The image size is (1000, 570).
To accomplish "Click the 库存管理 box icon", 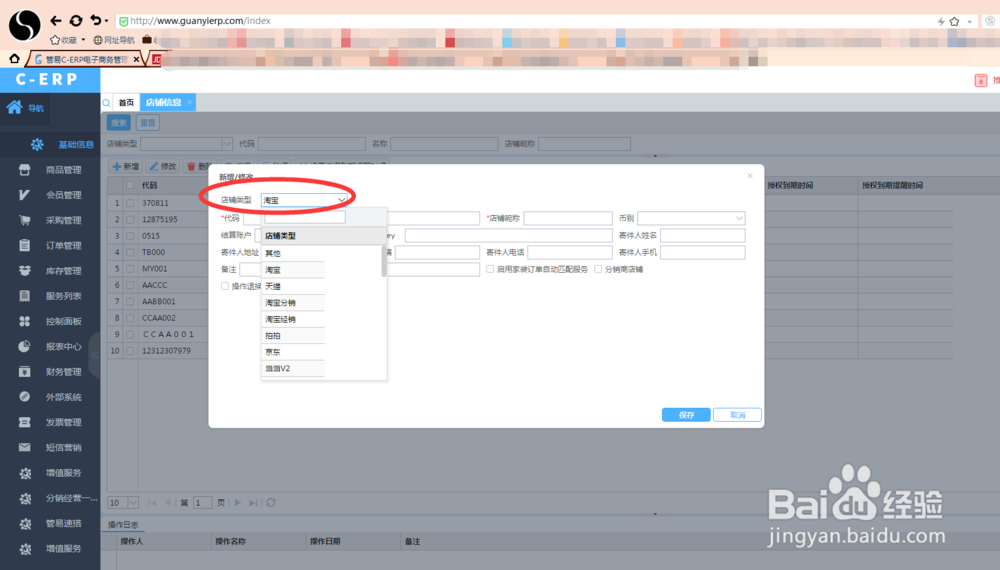I will tap(24, 270).
